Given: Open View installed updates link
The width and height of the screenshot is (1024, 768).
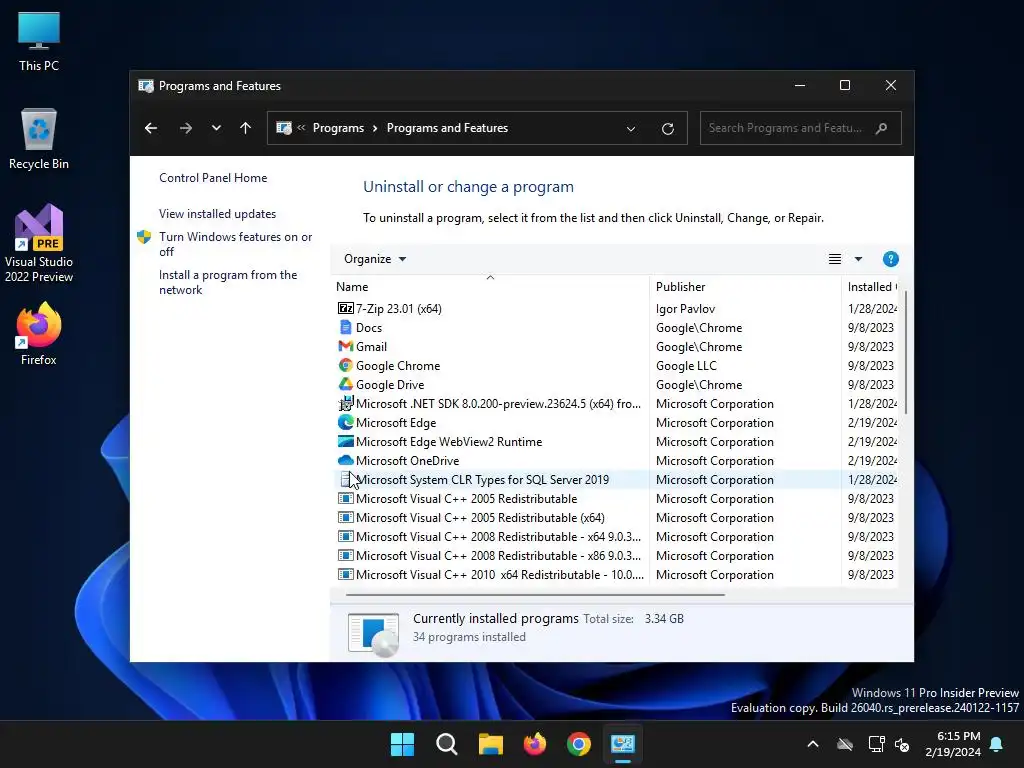Looking at the screenshot, I should (x=217, y=214).
